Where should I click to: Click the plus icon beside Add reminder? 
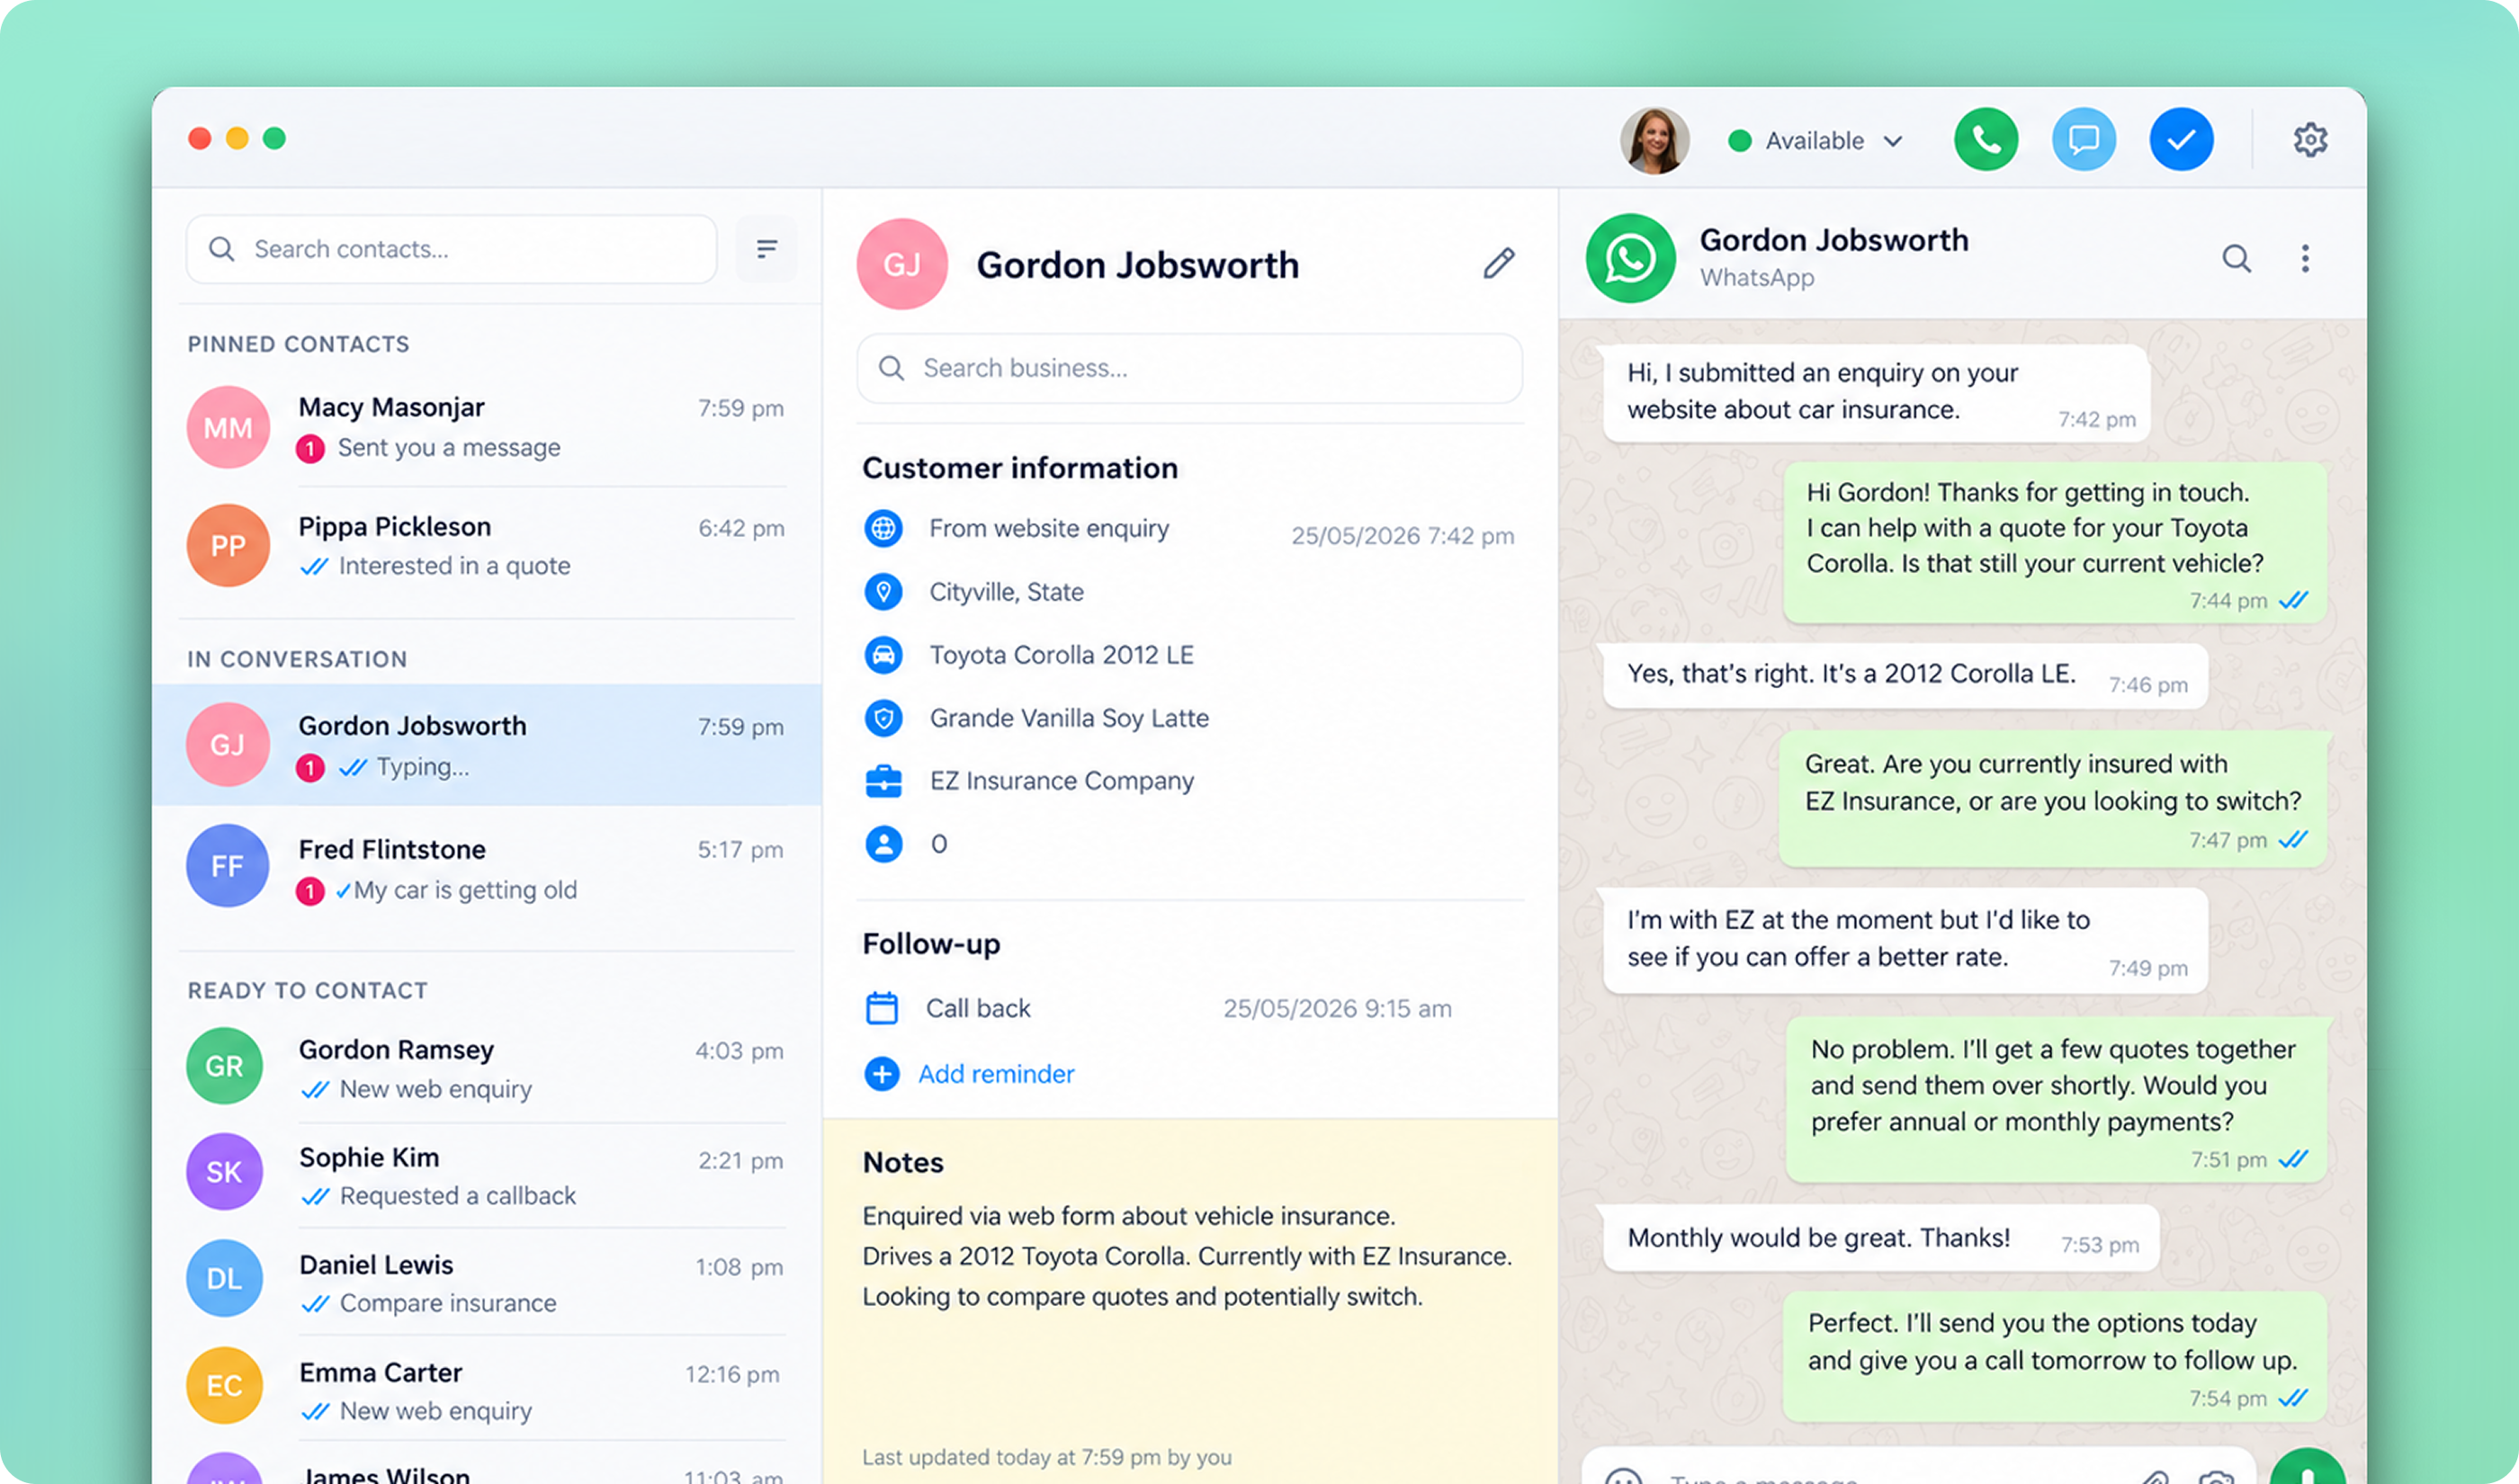(882, 1074)
